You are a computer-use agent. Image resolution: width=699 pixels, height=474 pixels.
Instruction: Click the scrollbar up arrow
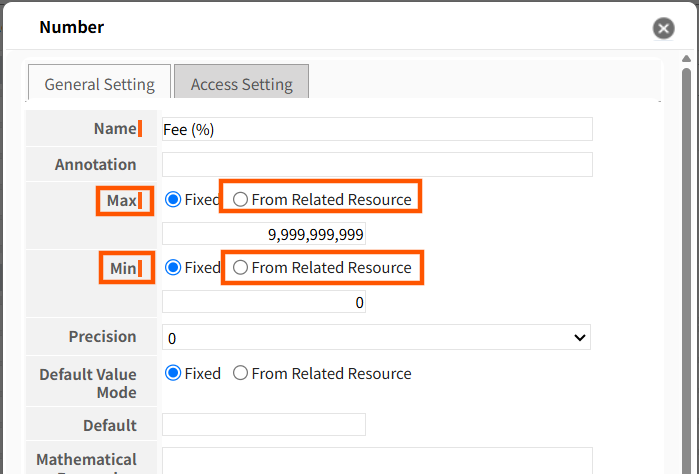tap(687, 58)
